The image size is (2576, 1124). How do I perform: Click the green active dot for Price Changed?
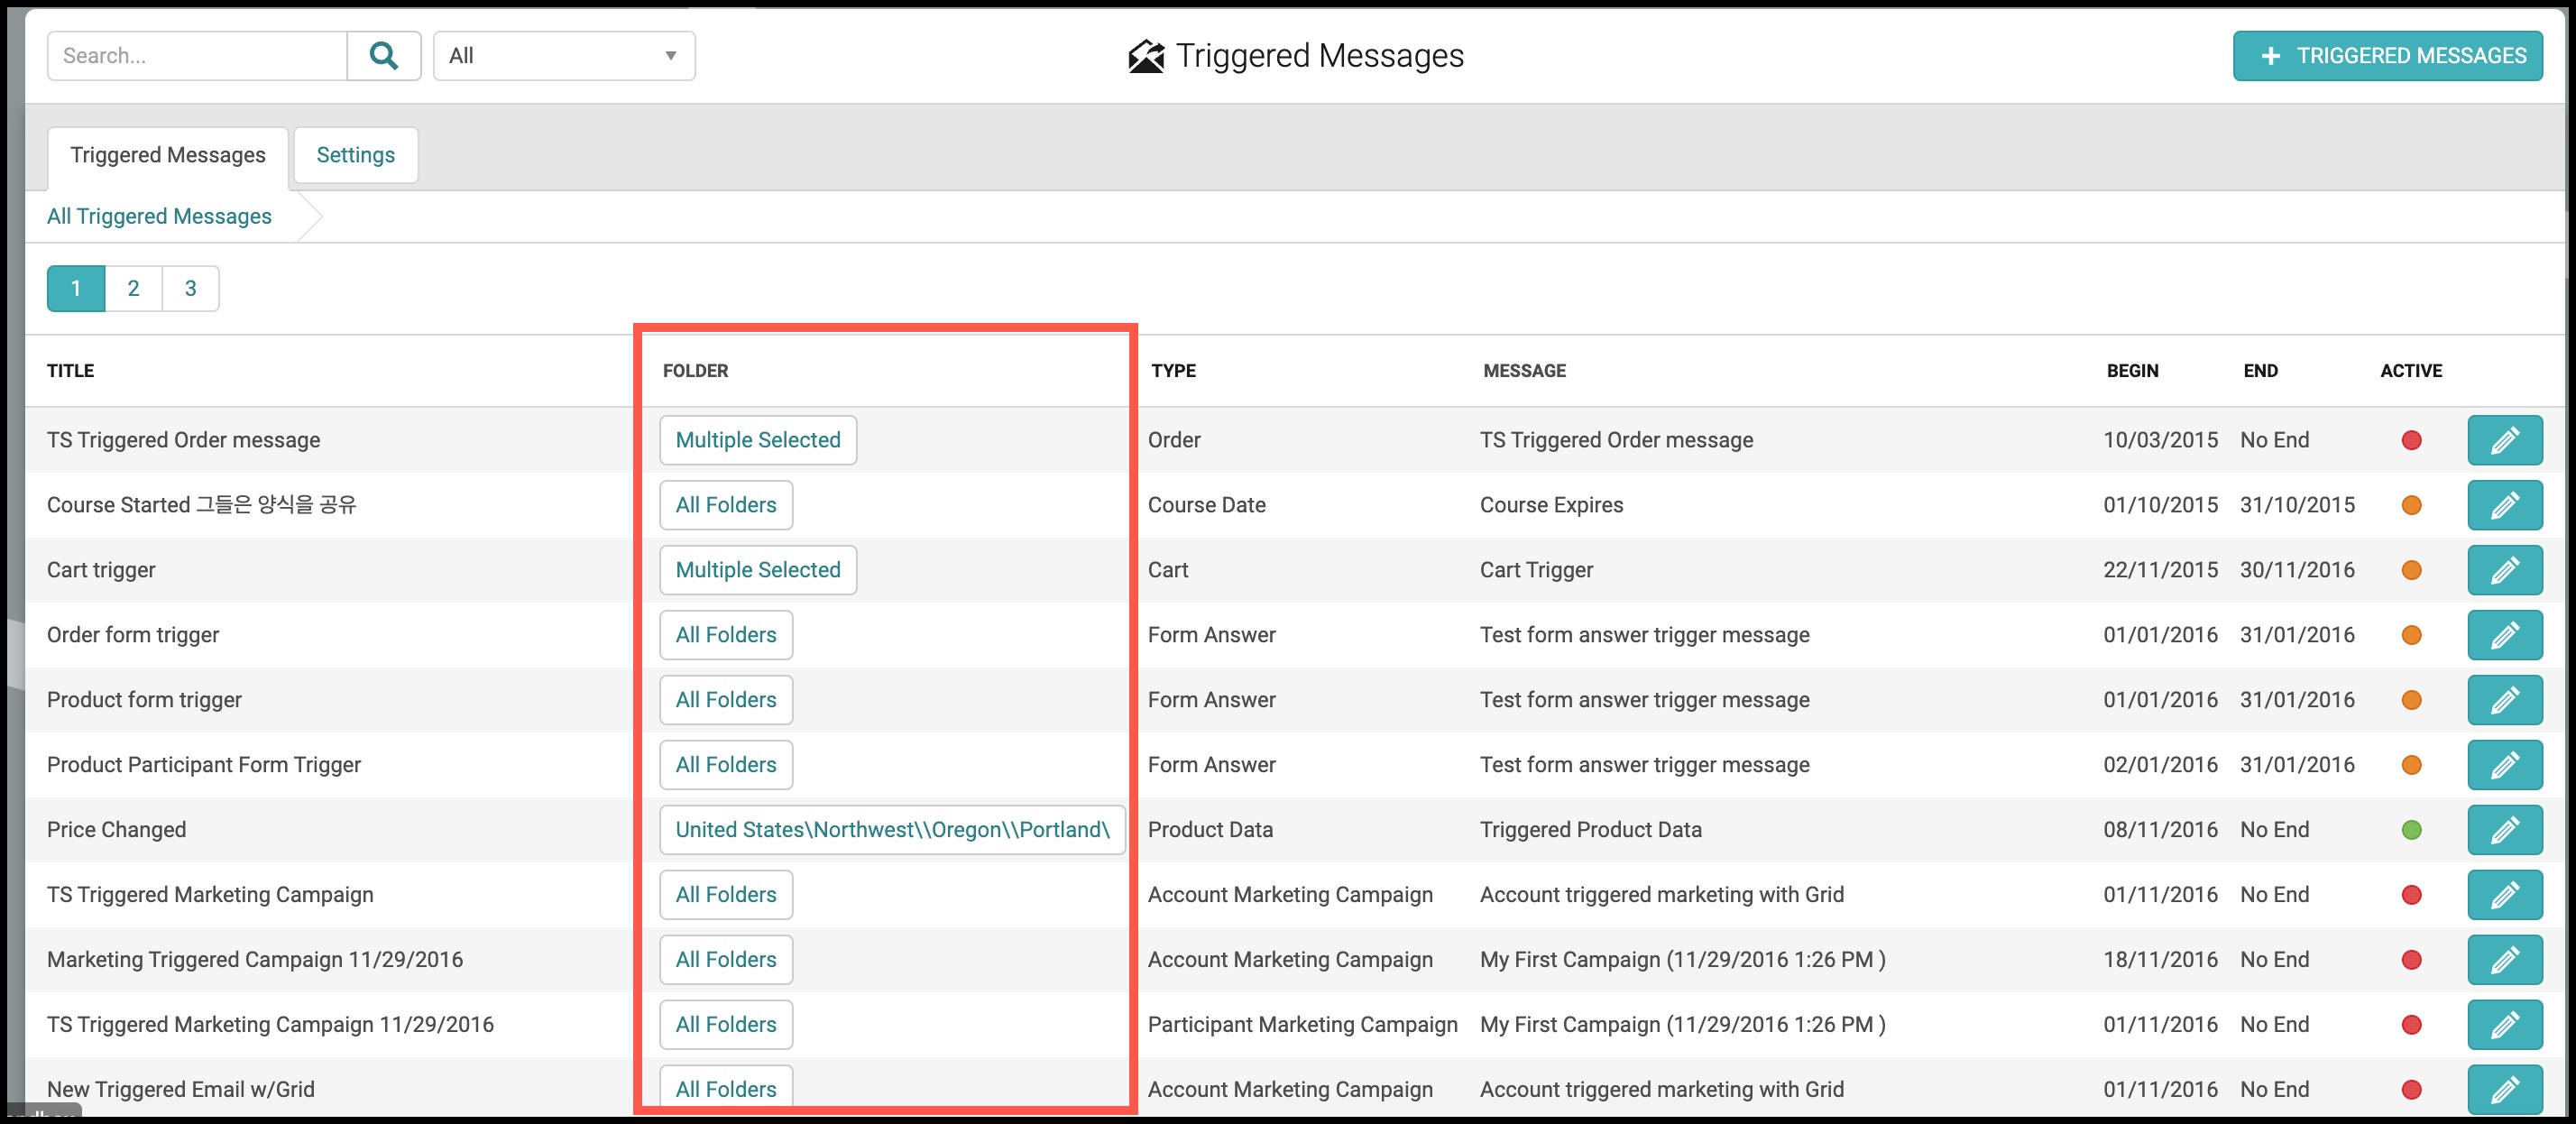2411,830
